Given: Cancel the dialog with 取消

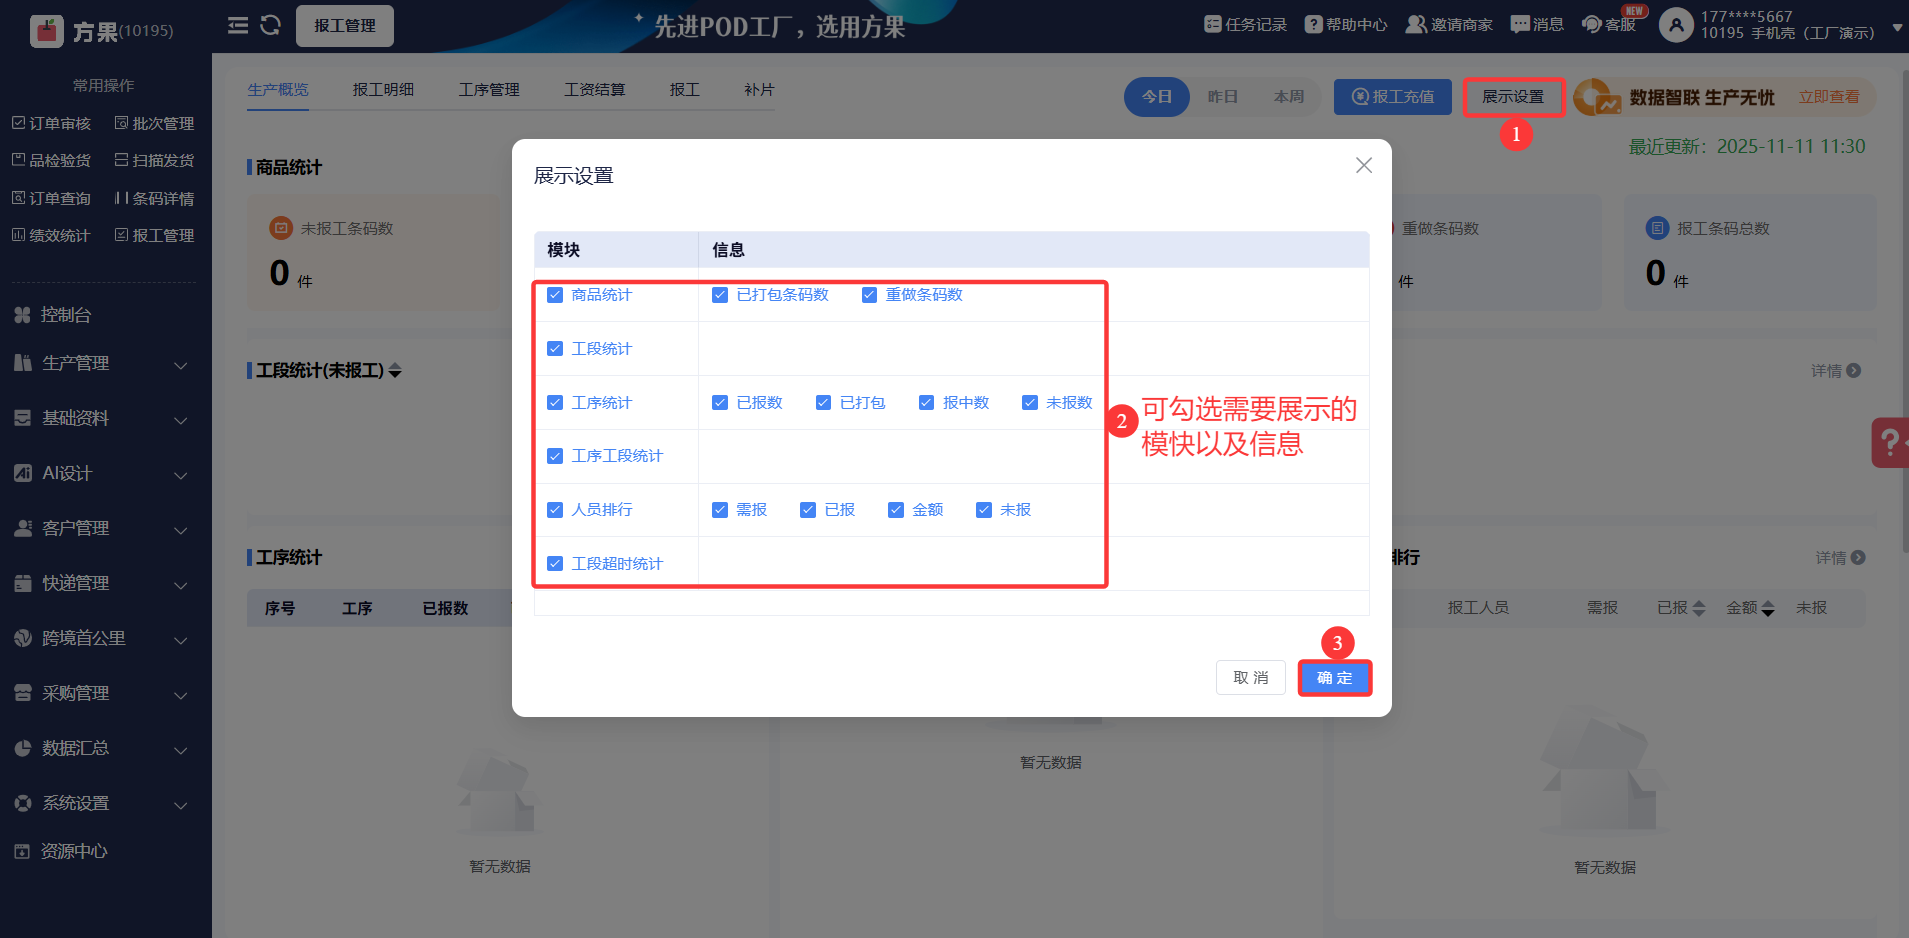Looking at the screenshot, I should 1251,678.
